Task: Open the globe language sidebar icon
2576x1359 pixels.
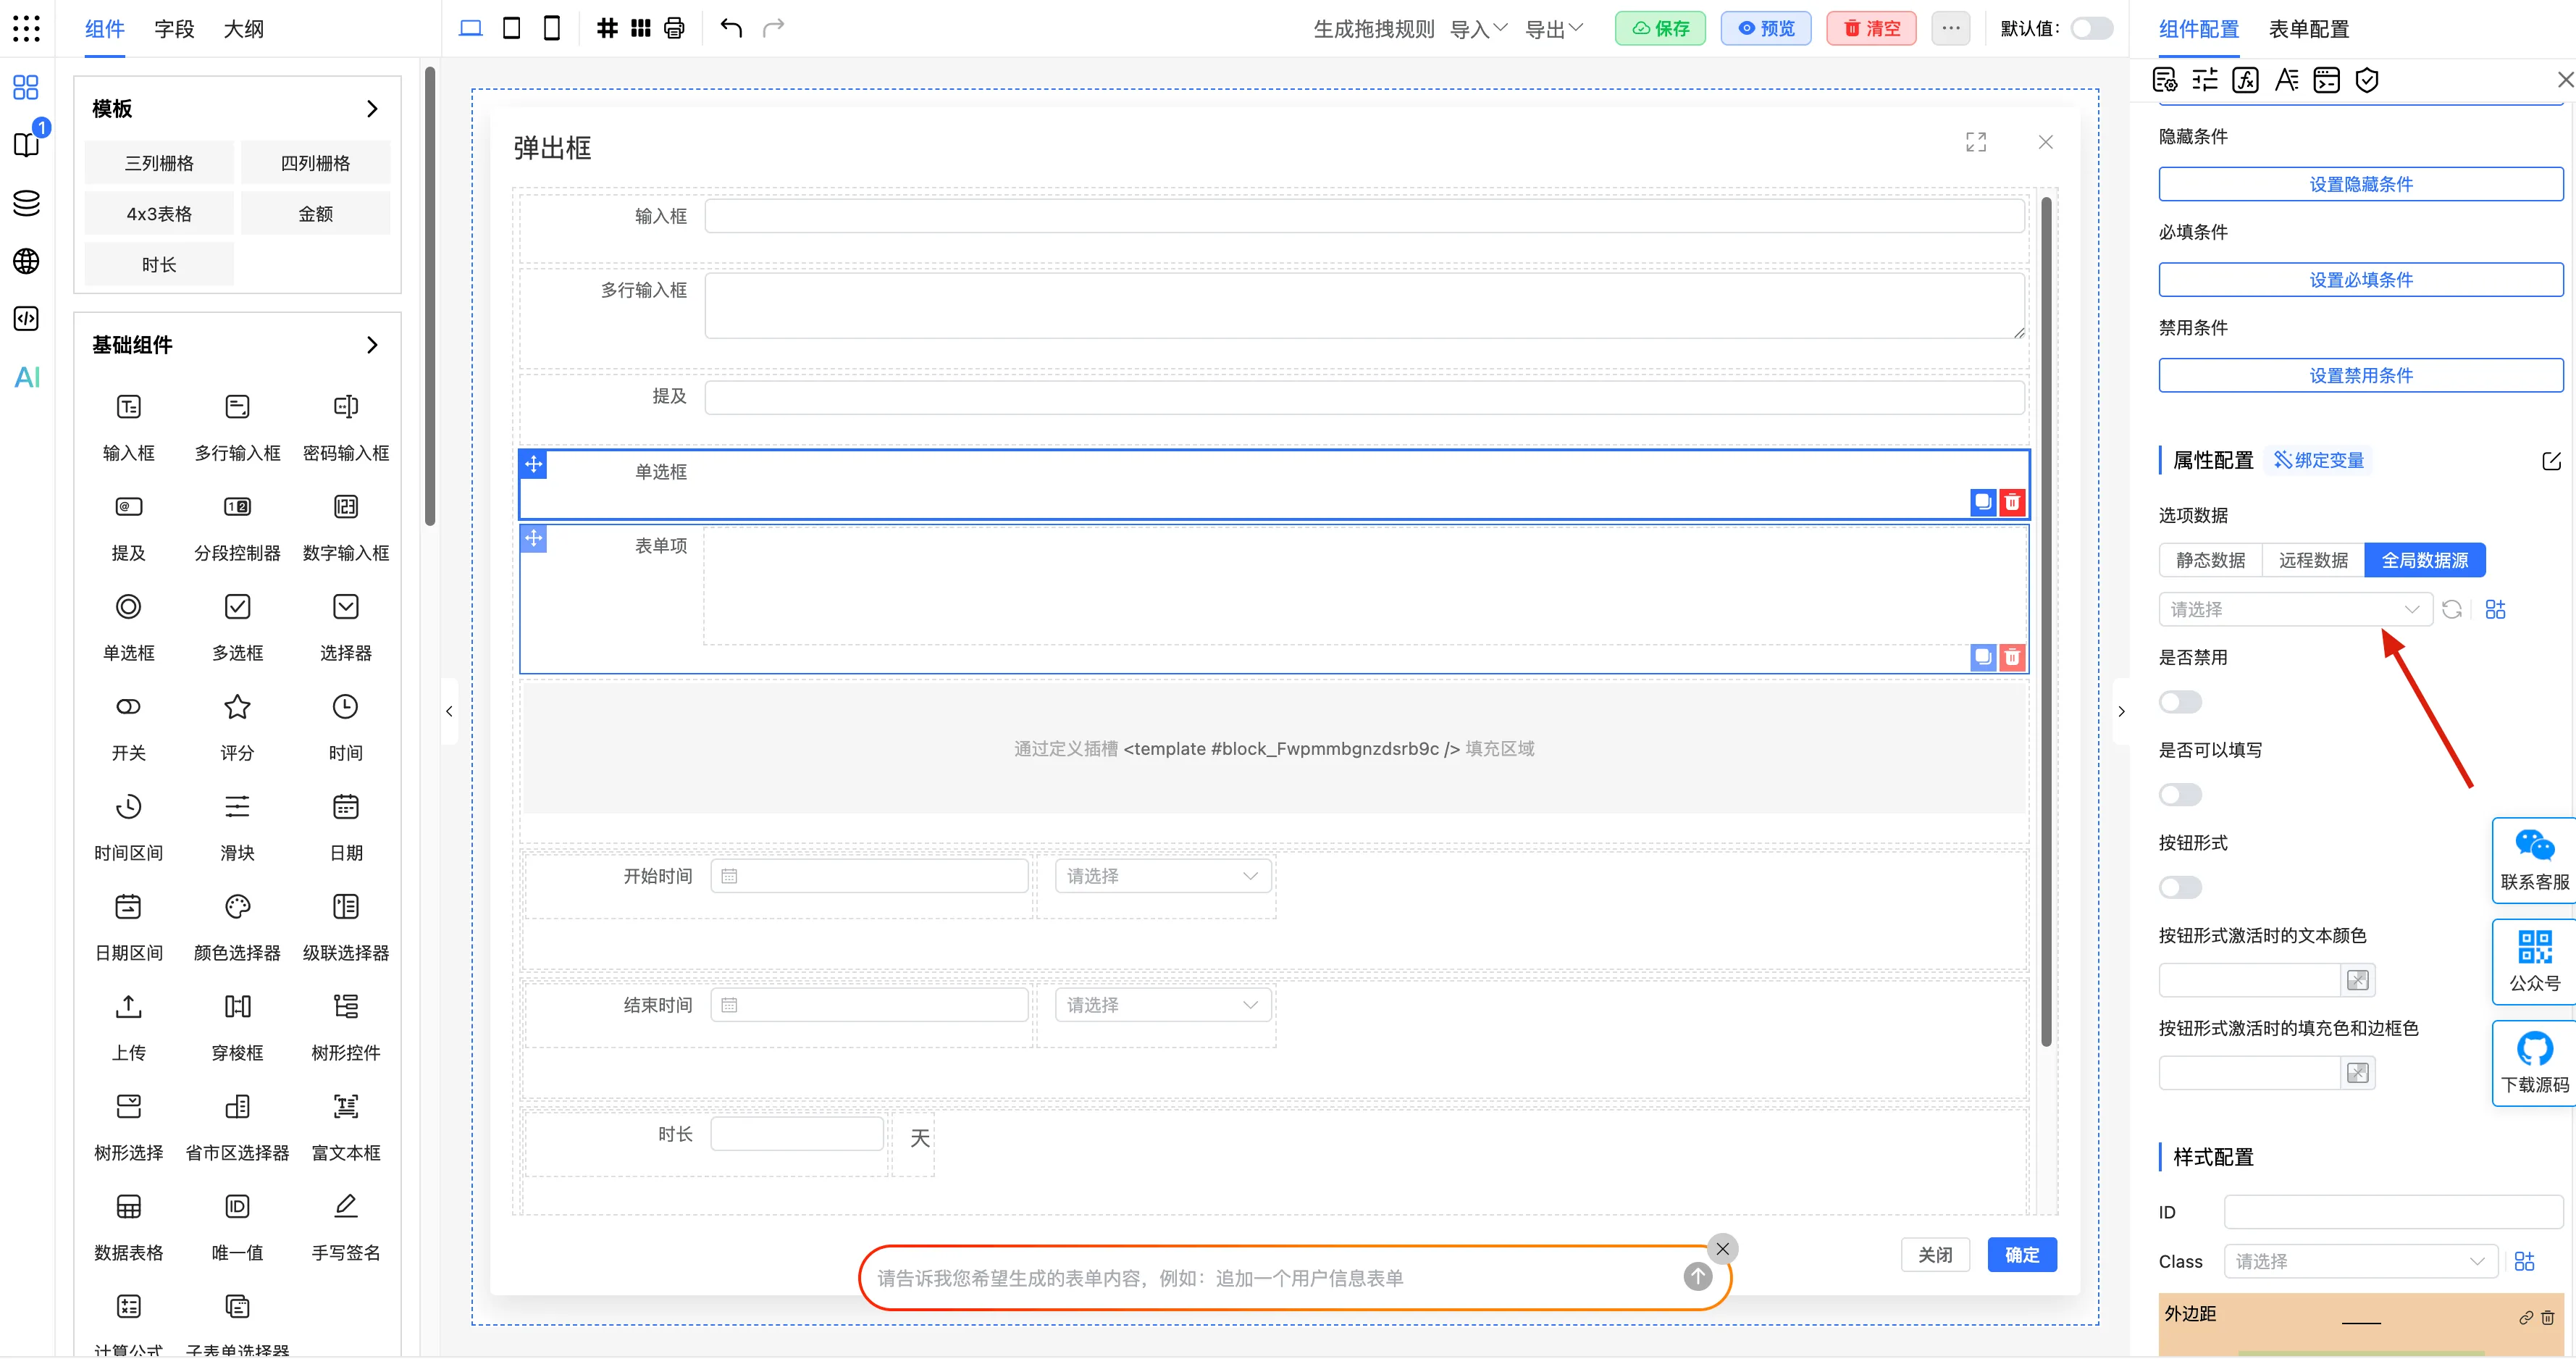Action: pyautogui.click(x=27, y=261)
